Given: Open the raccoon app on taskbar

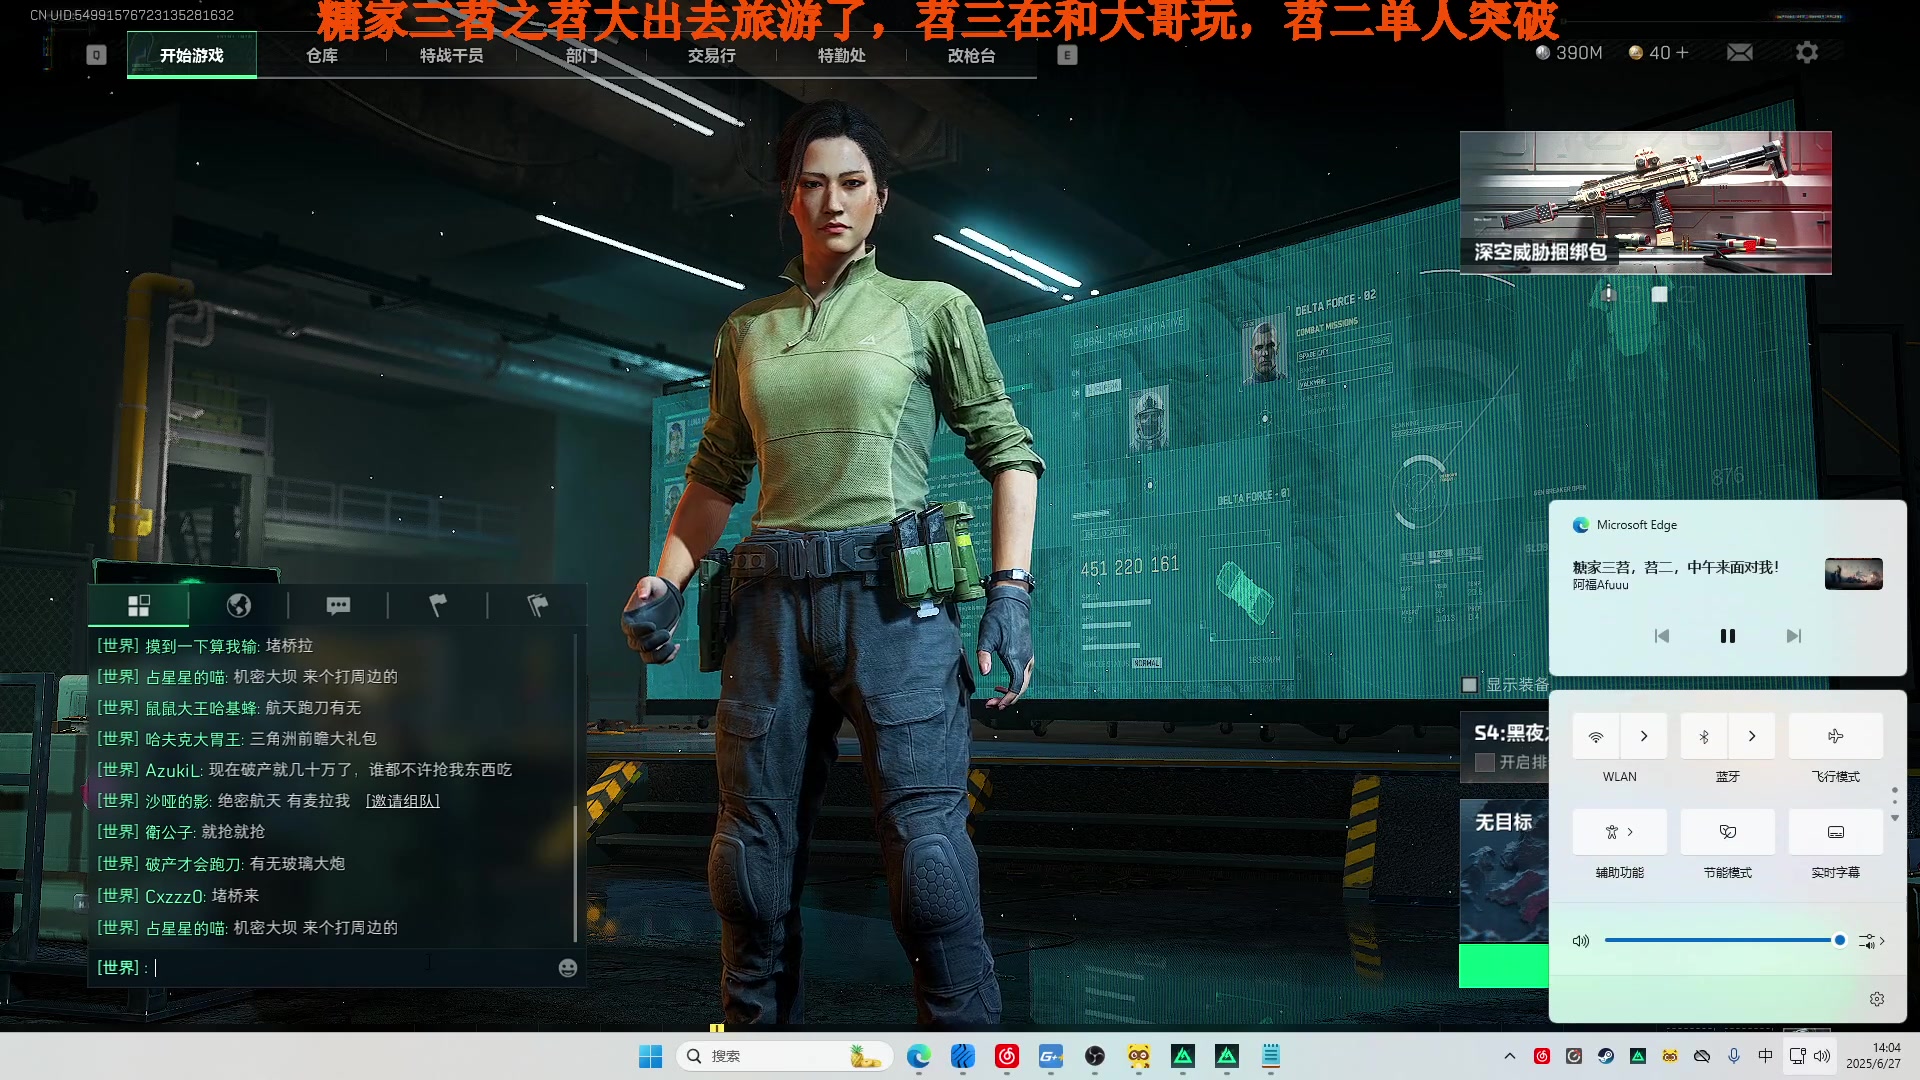Looking at the screenshot, I should (x=1139, y=1056).
